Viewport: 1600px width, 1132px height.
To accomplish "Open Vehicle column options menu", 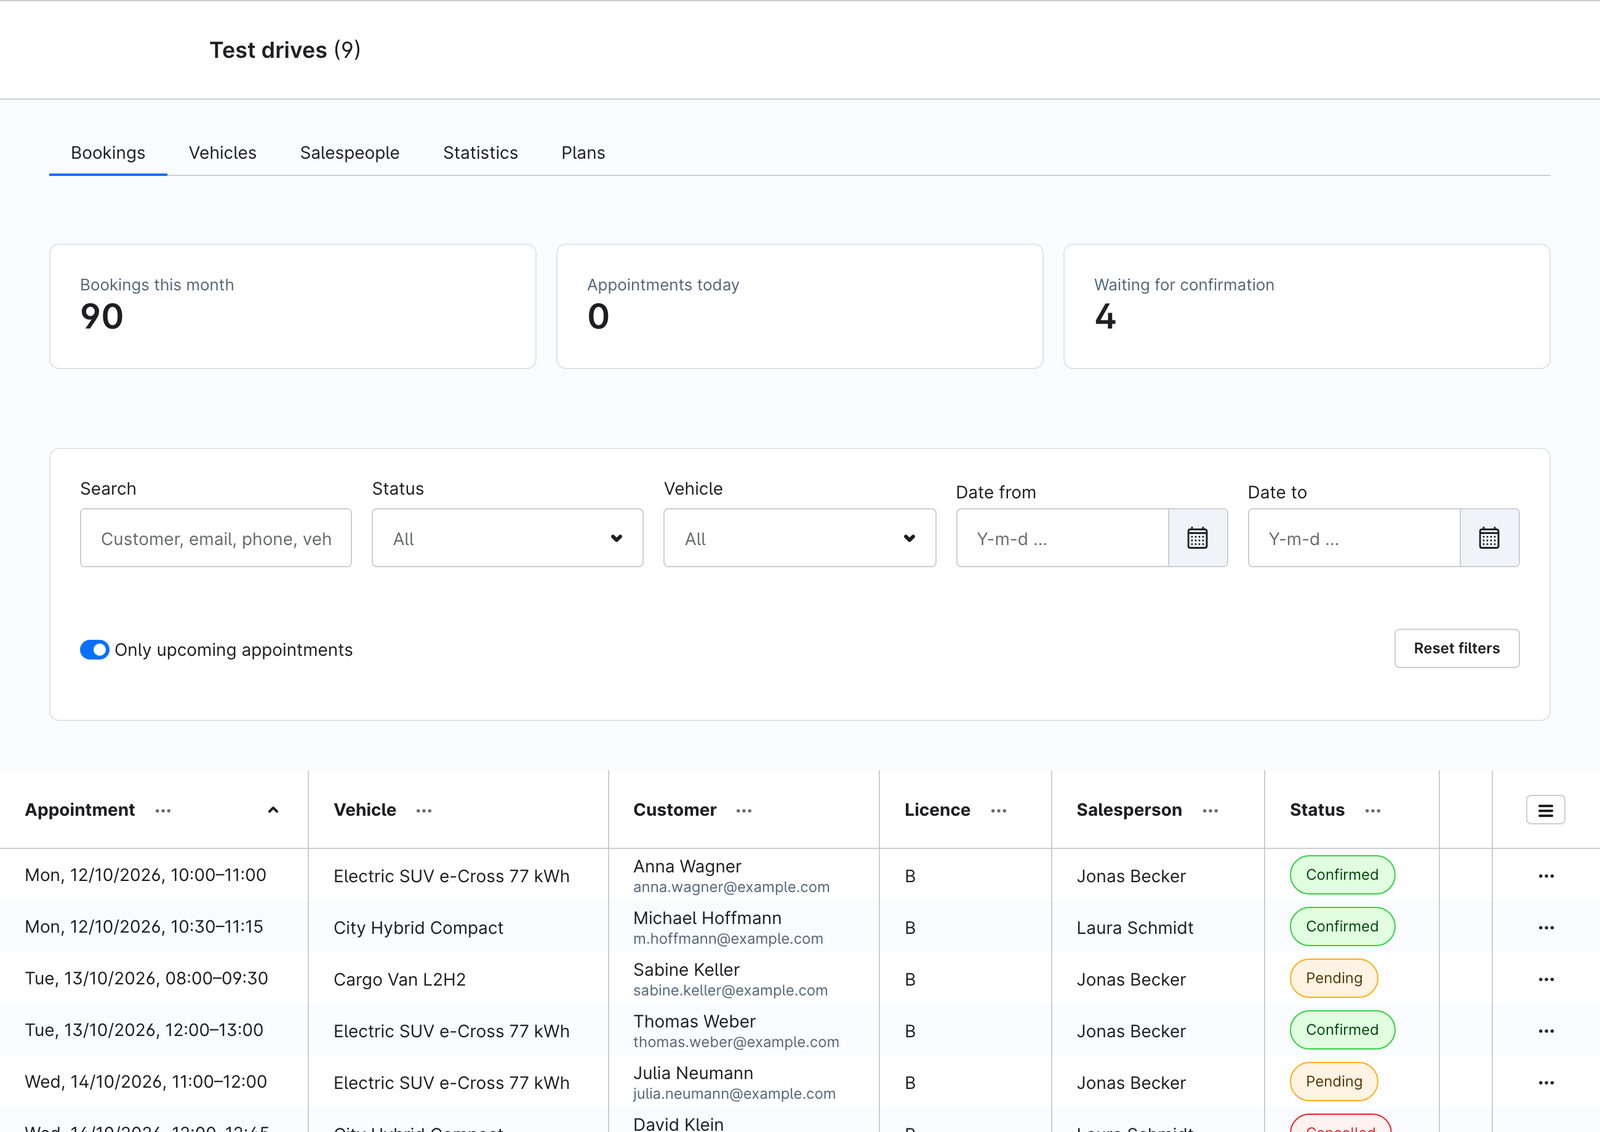I will click(x=424, y=811).
